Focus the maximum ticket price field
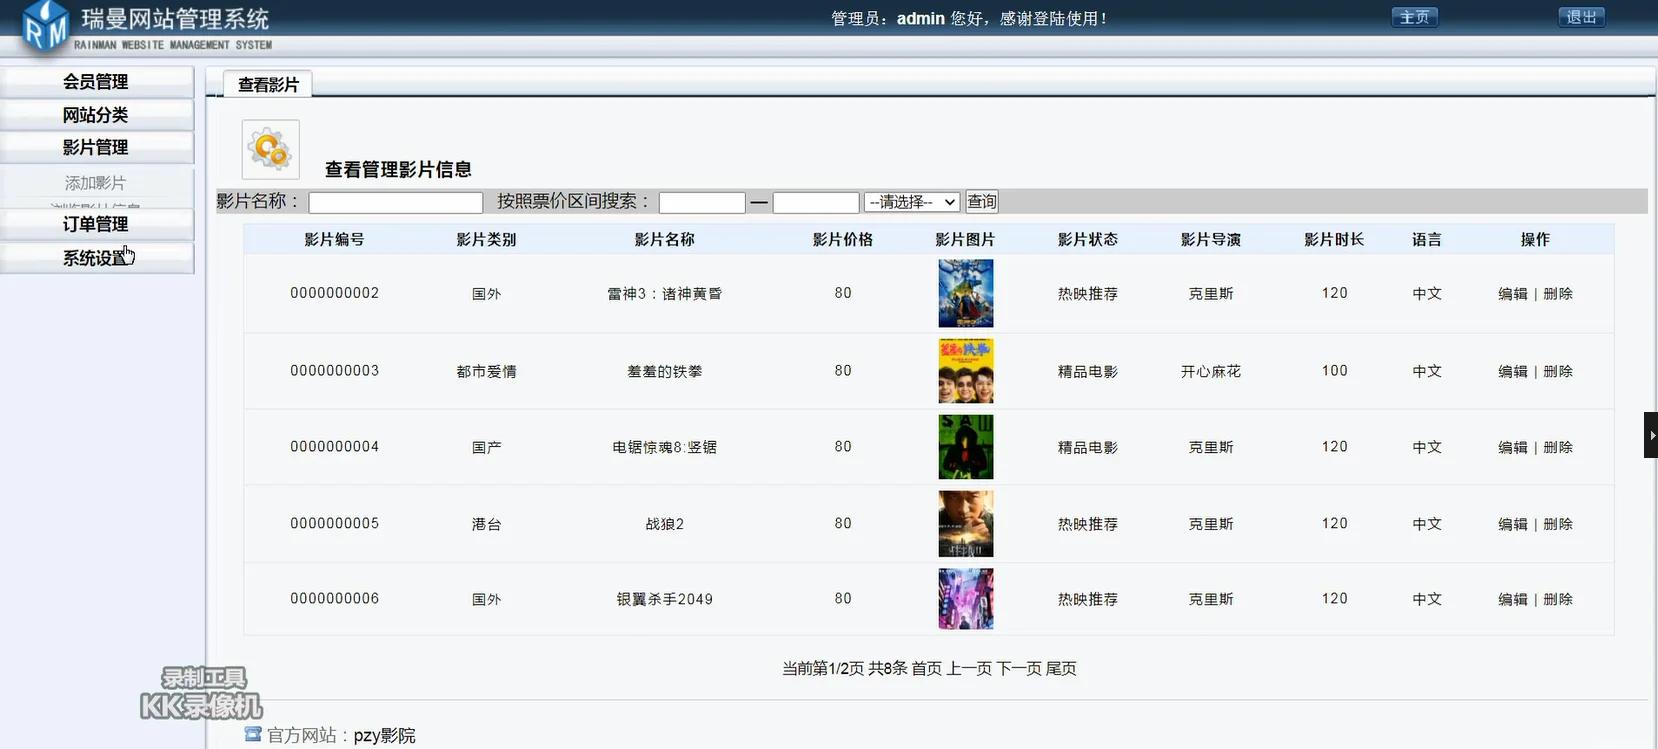The image size is (1658, 749). (816, 203)
